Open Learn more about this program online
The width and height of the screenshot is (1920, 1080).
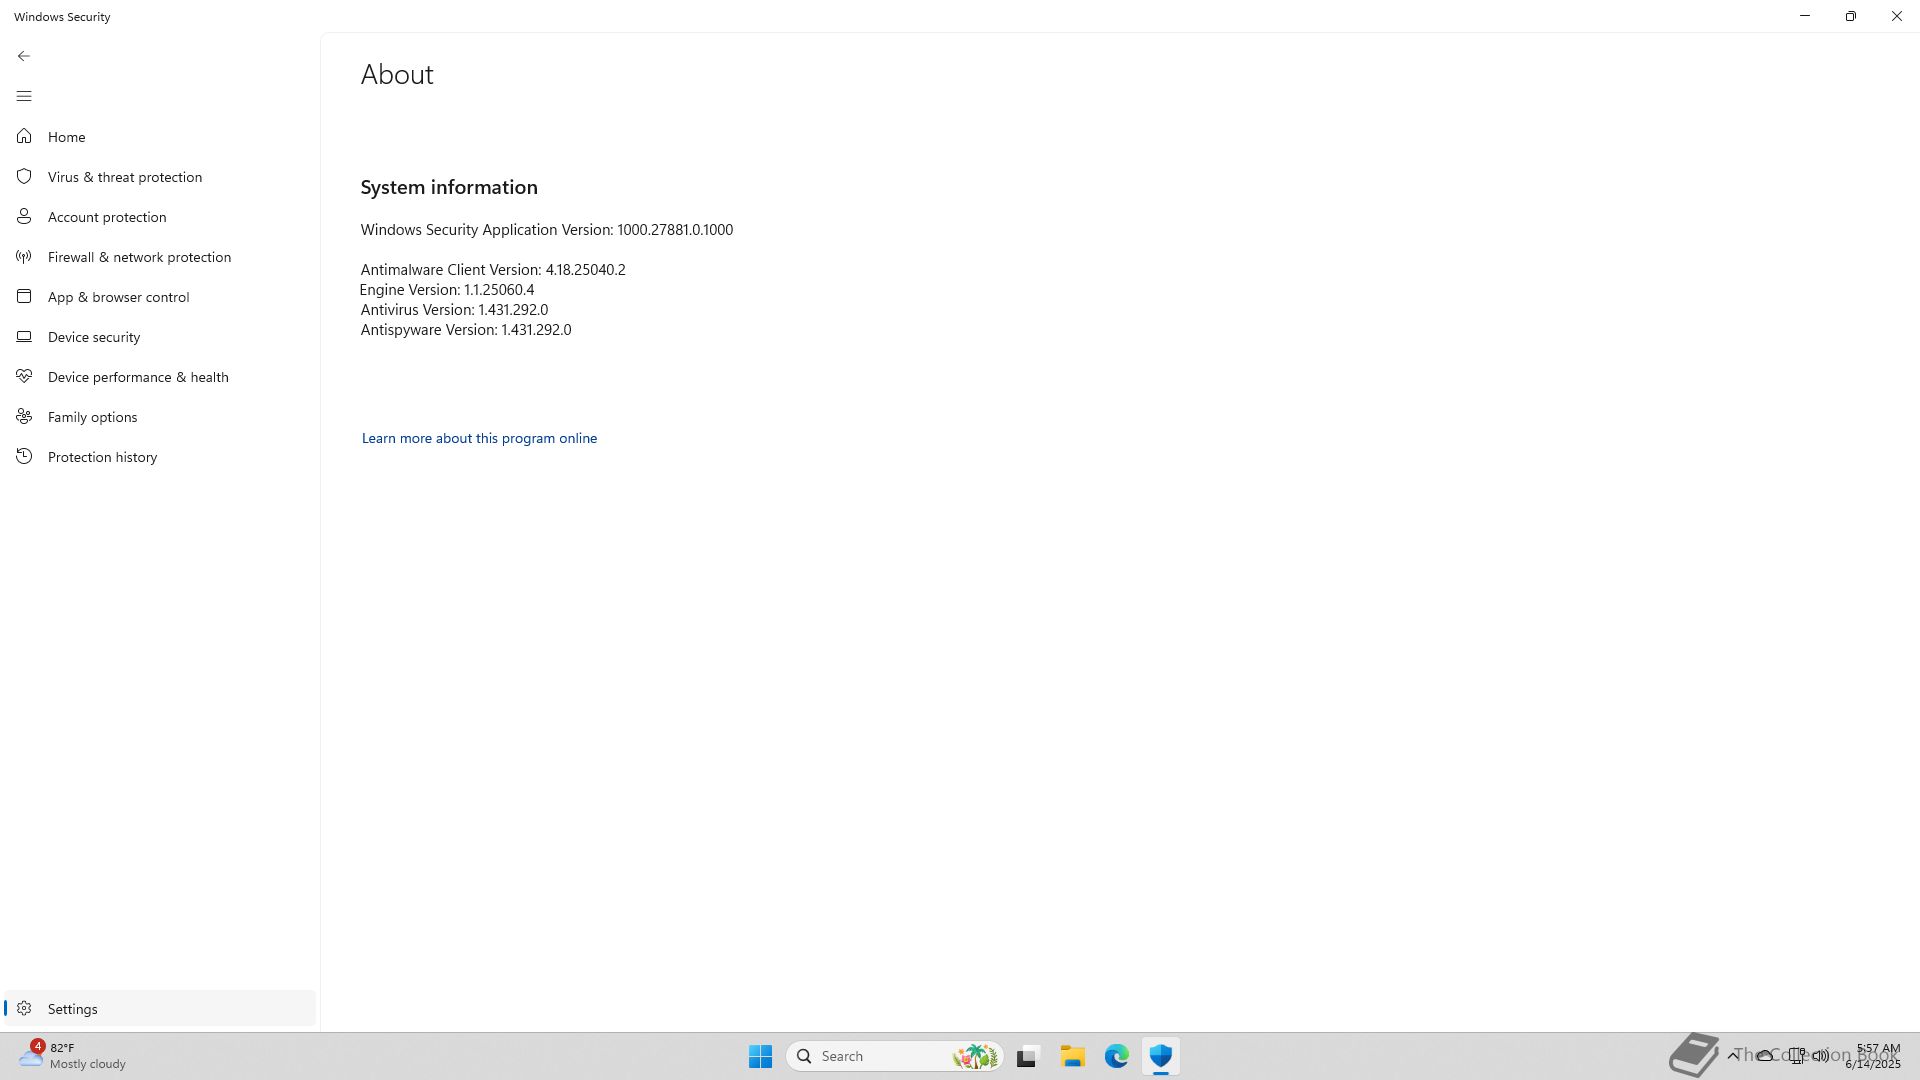click(x=479, y=438)
